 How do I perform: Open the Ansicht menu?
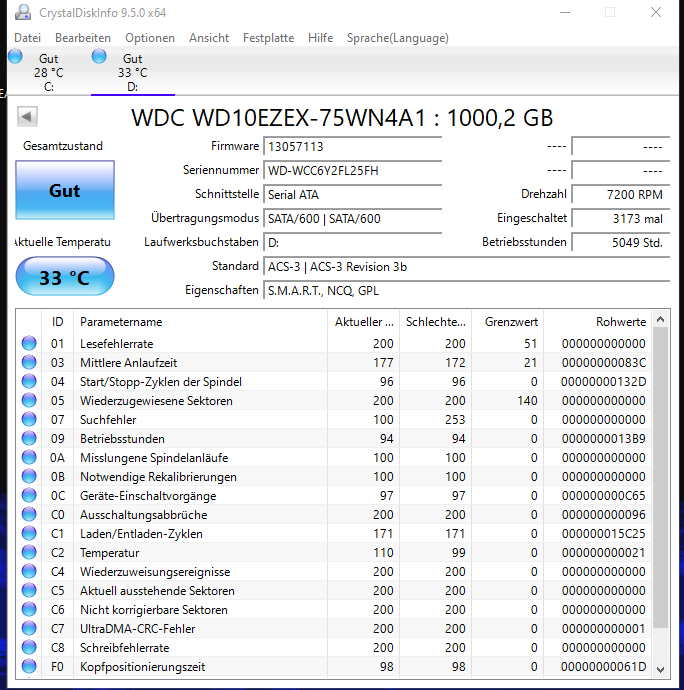(x=209, y=38)
